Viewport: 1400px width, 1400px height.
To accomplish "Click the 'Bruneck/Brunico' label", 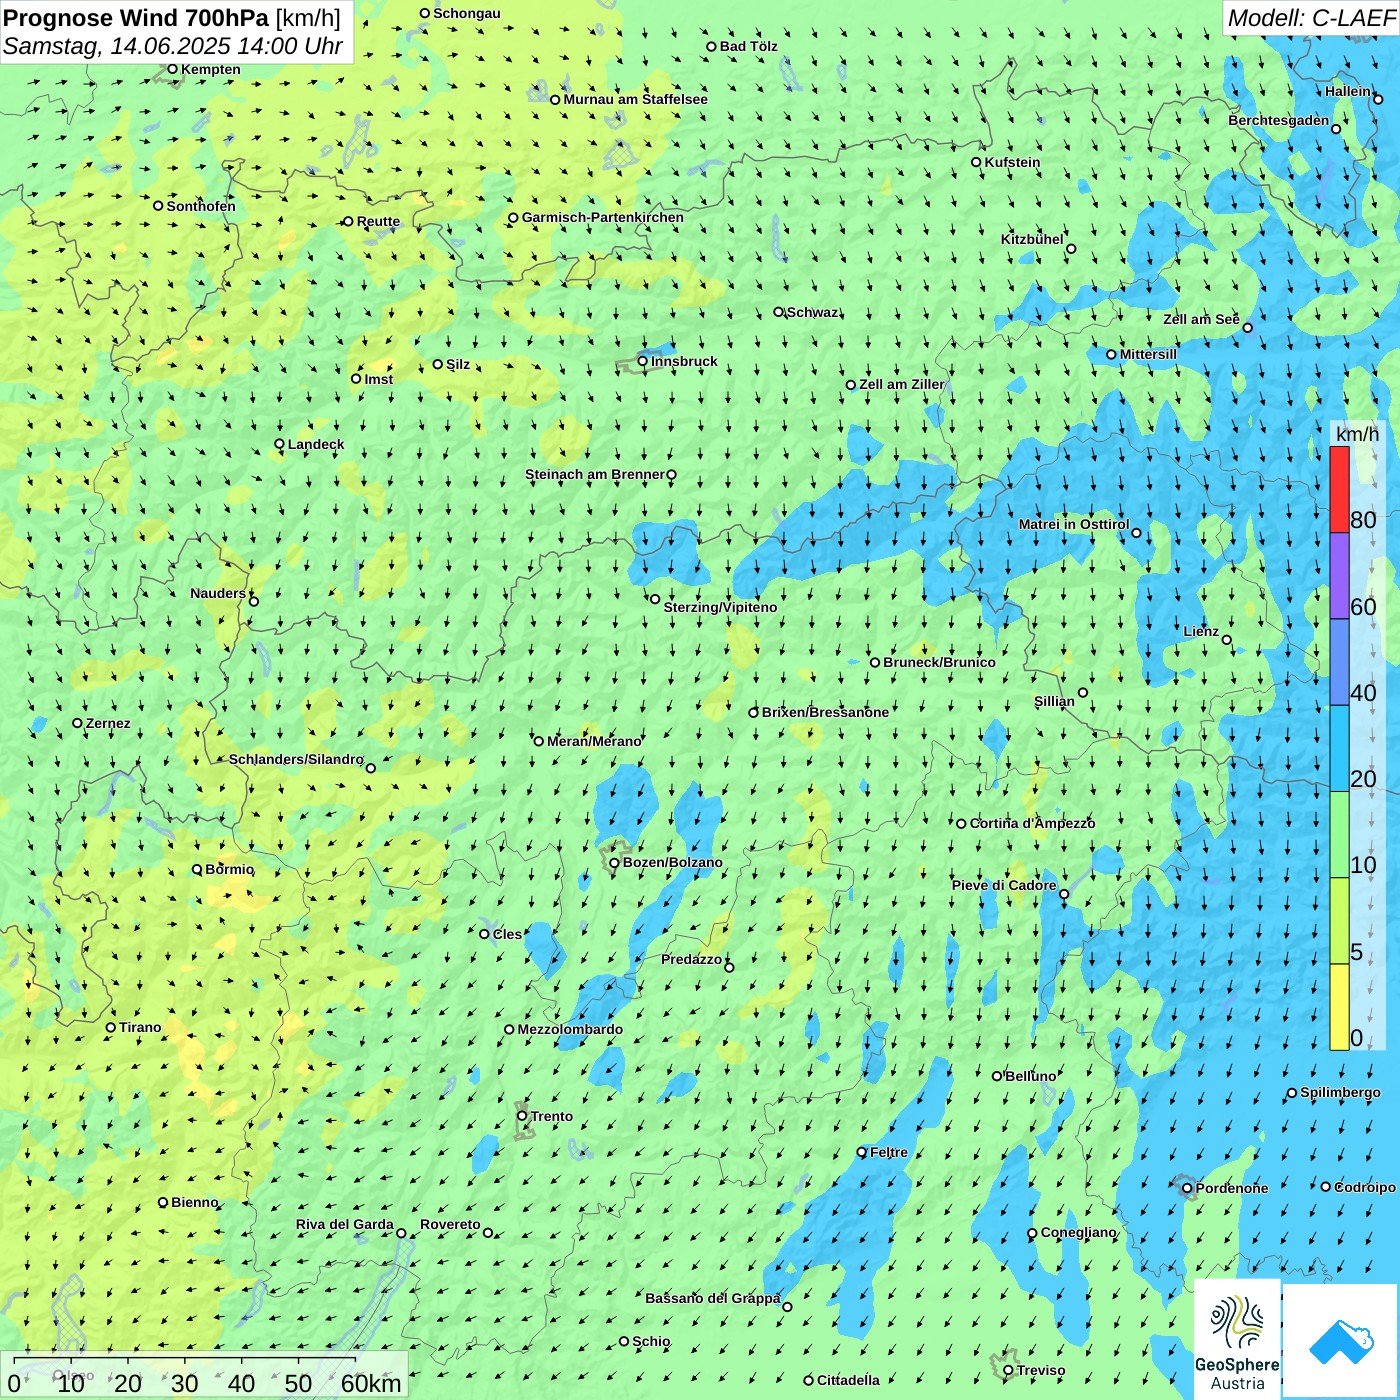I will tap(940, 662).
